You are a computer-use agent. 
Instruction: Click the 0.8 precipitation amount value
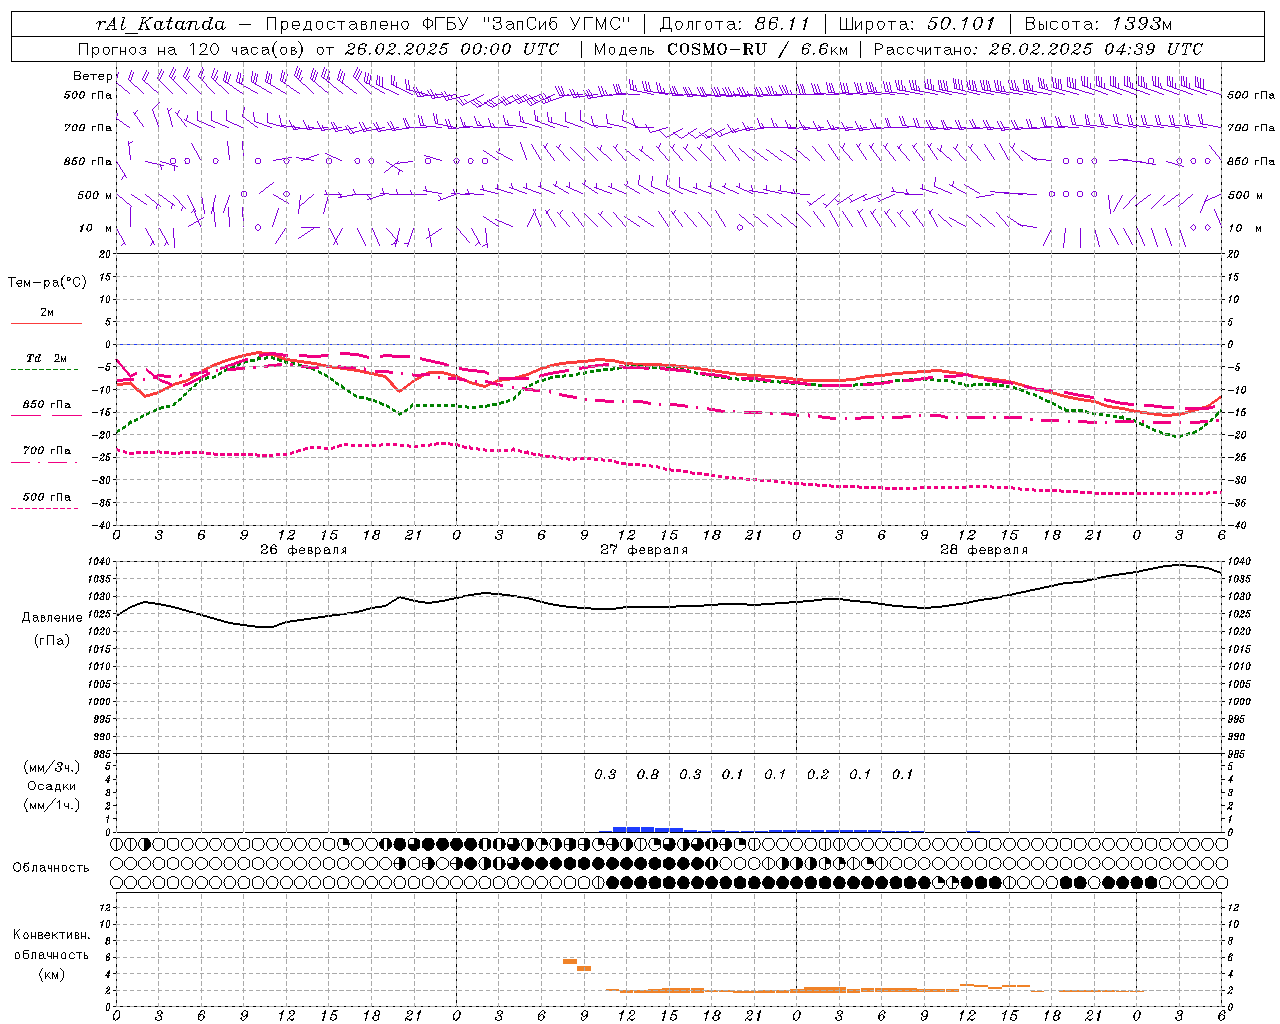(647, 774)
